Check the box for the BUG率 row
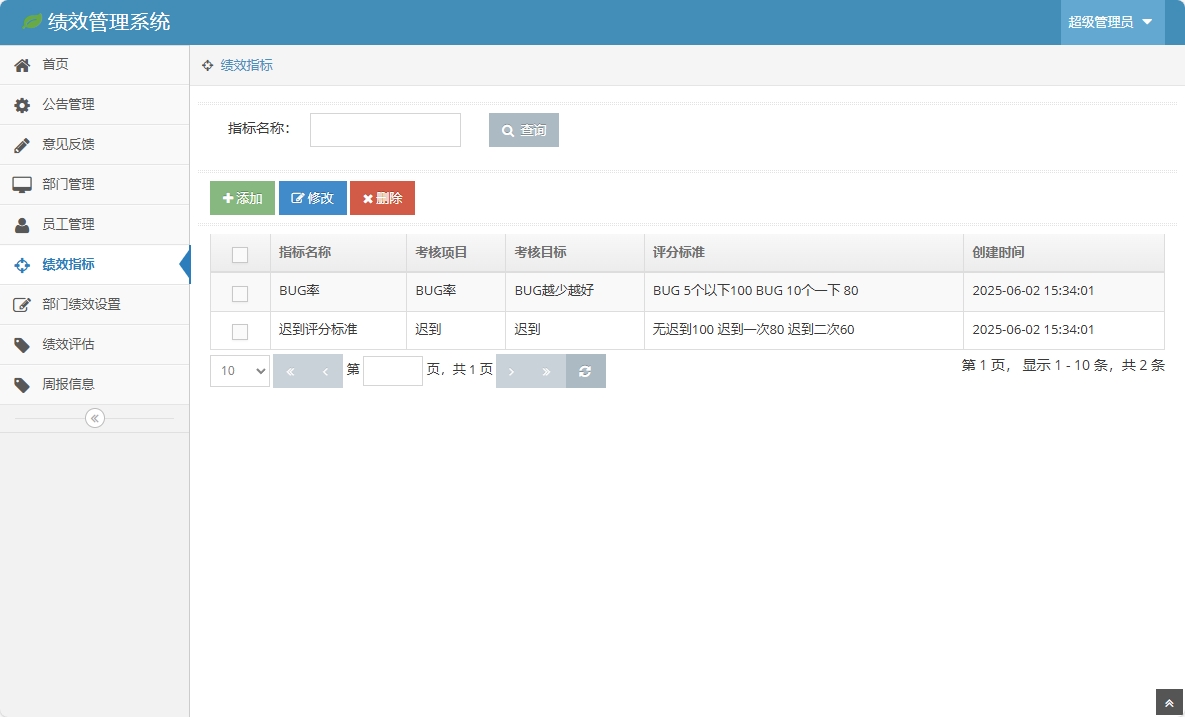The width and height of the screenshot is (1185, 717). coord(240,293)
